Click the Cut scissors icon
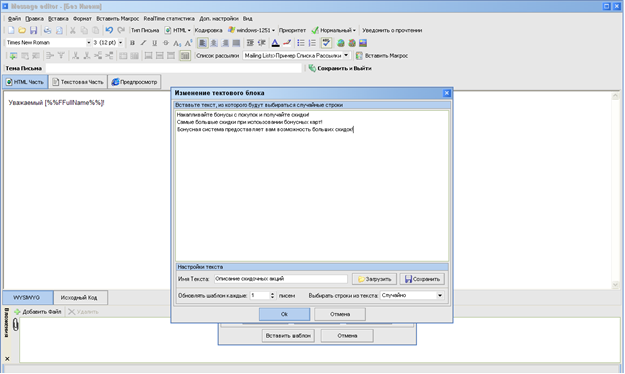625x374 pixels. tap(73, 30)
